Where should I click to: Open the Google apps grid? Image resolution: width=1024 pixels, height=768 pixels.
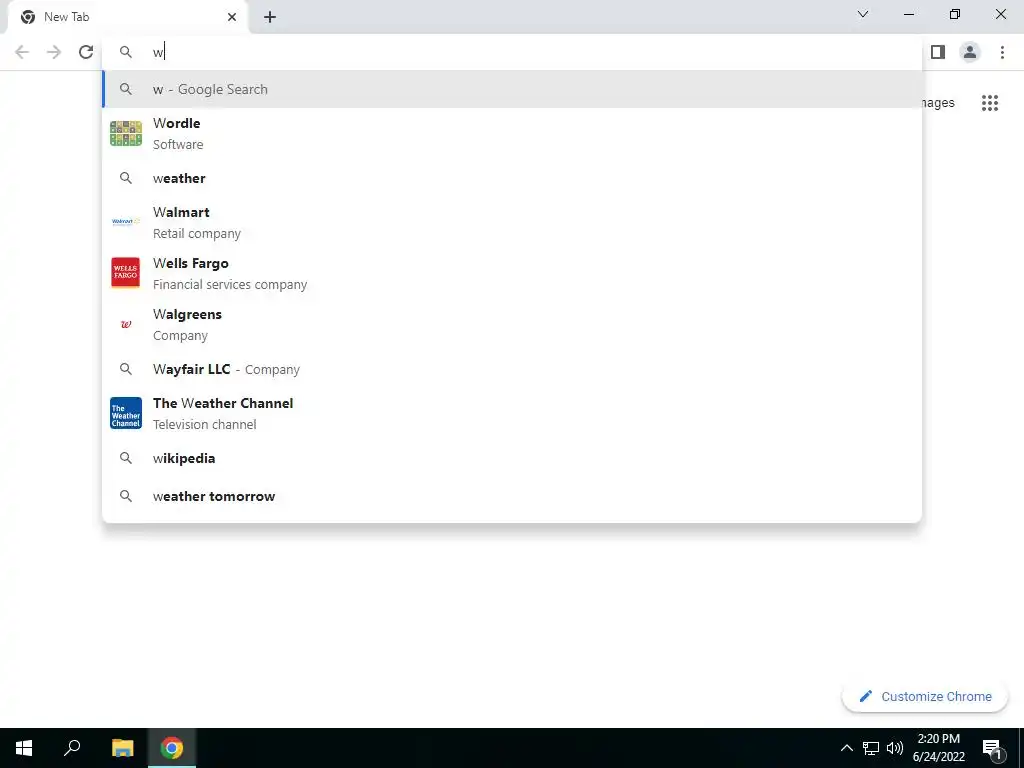[x=989, y=103]
